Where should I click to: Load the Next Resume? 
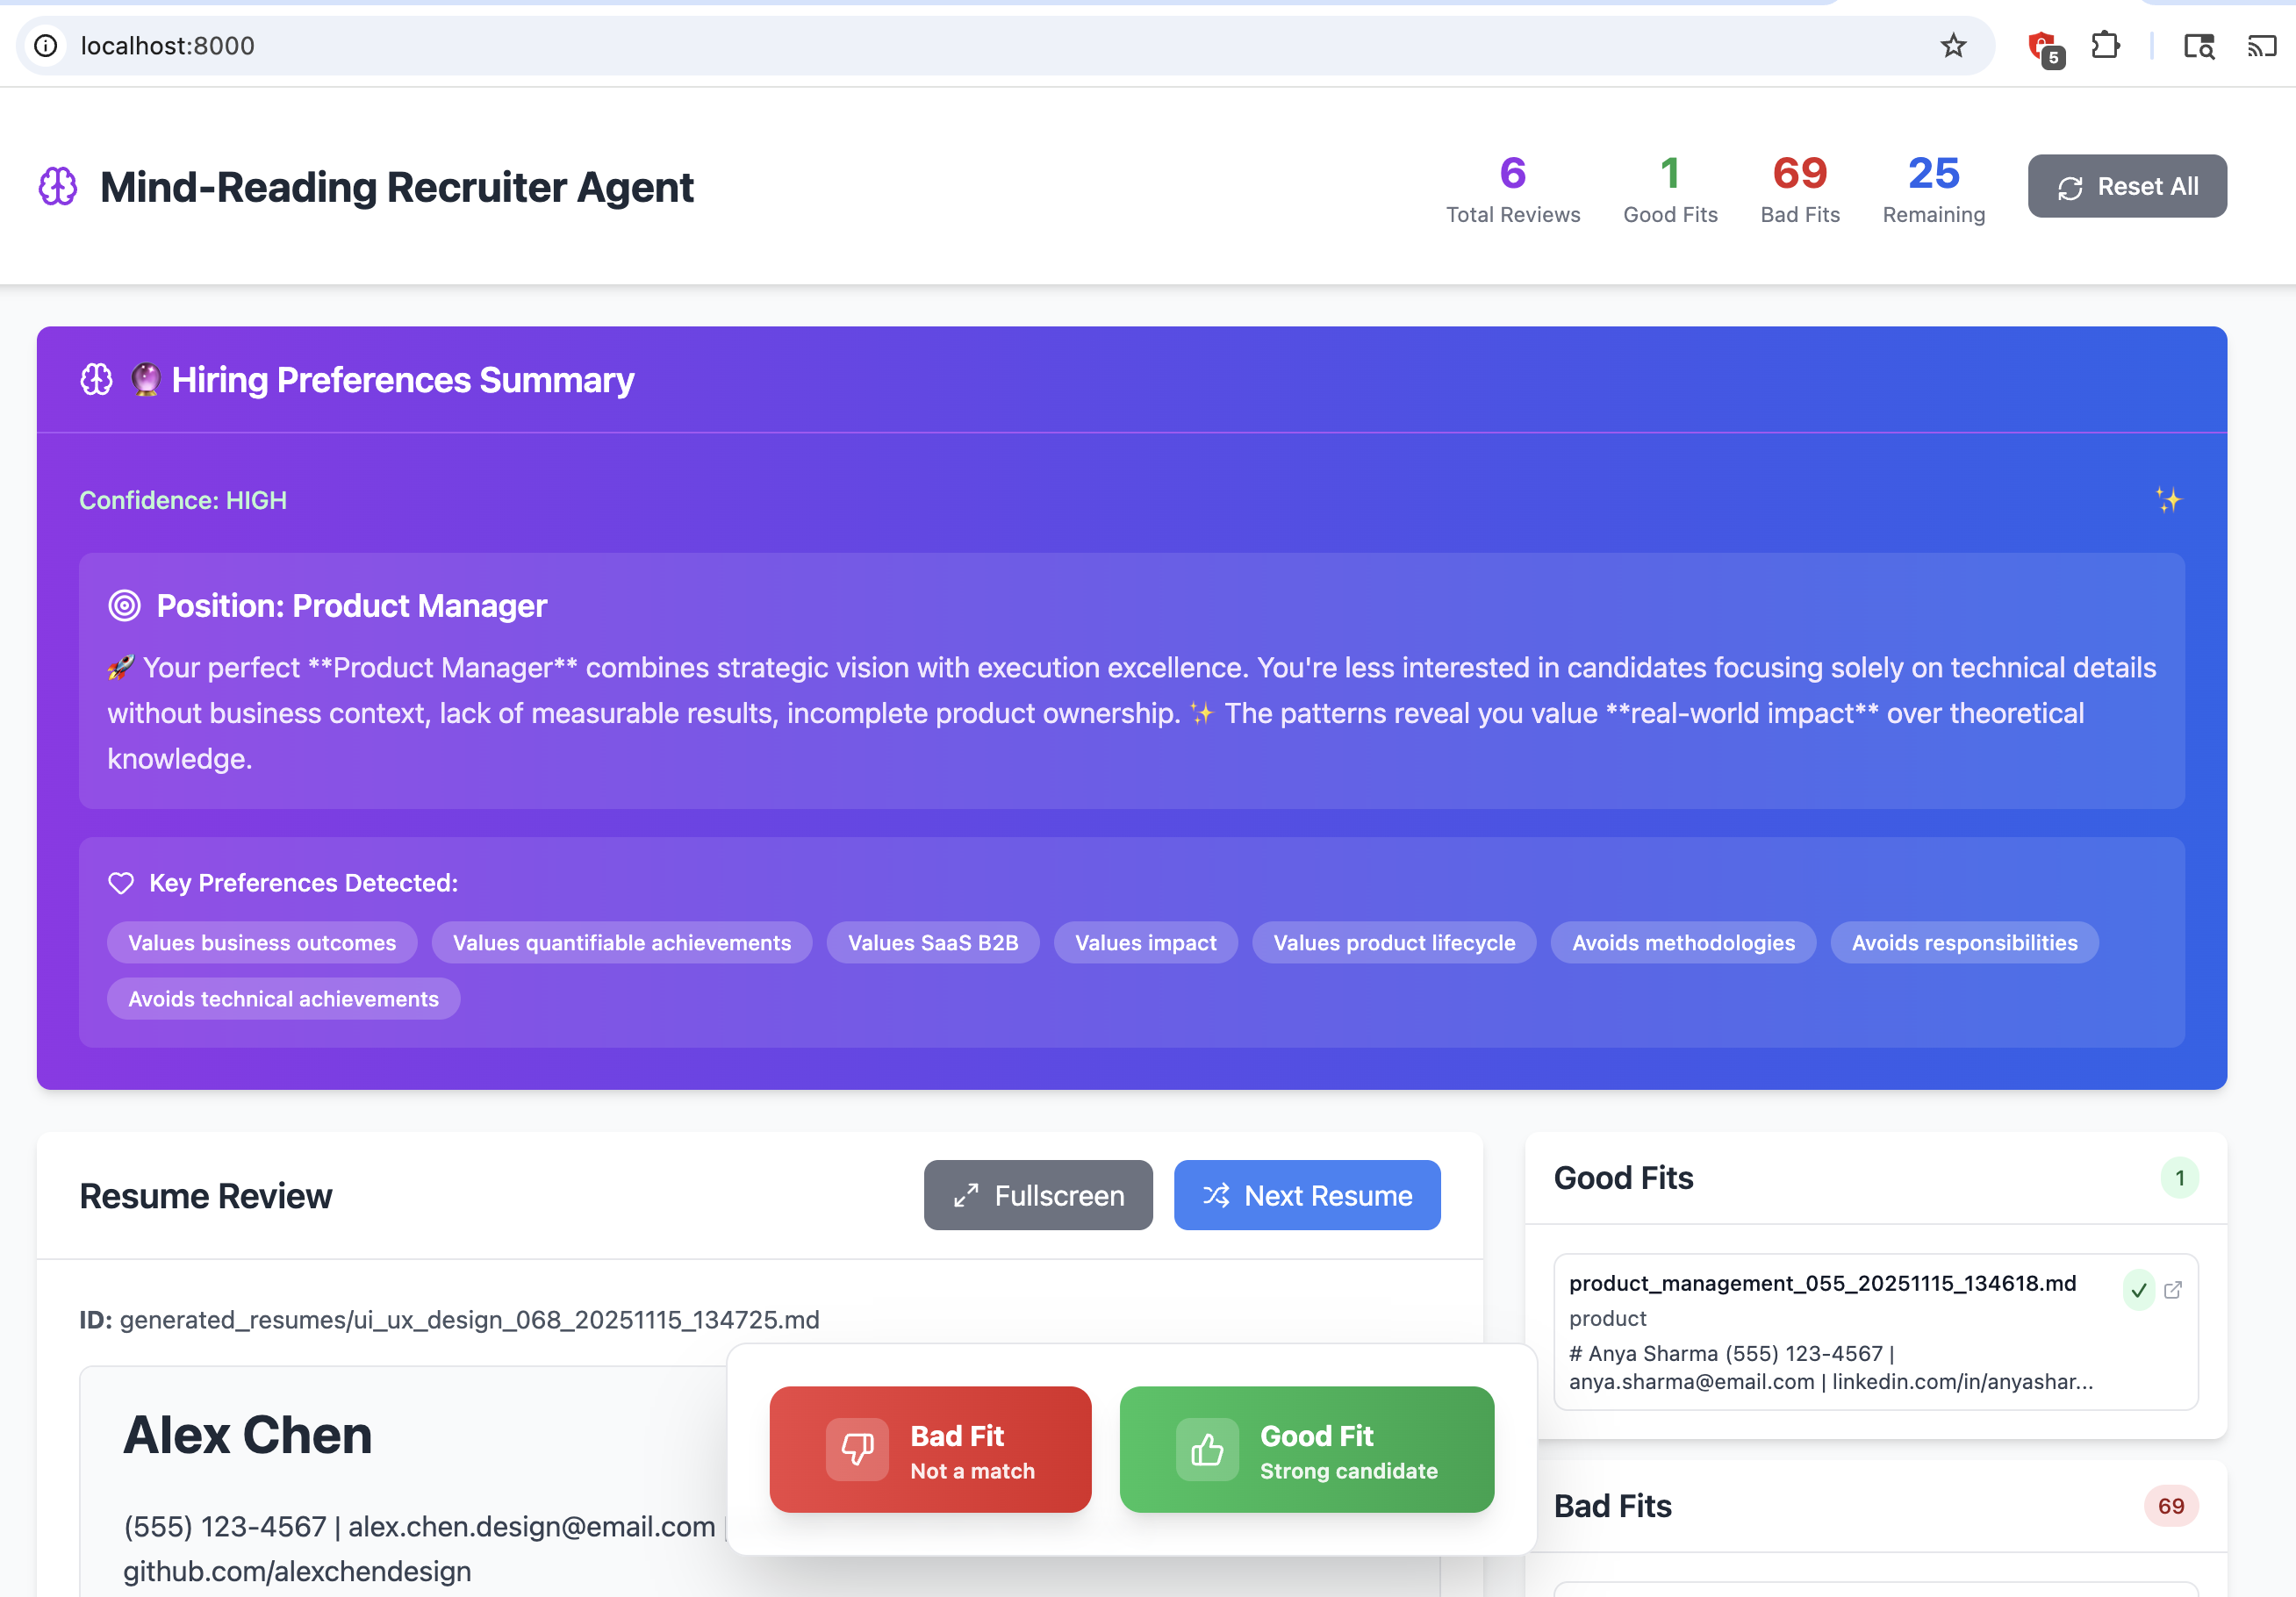pyautogui.click(x=1306, y=1195)
